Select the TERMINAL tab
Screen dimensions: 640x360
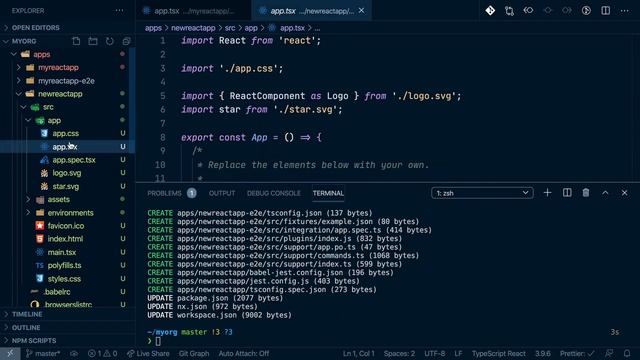click(x=328, y=193)
